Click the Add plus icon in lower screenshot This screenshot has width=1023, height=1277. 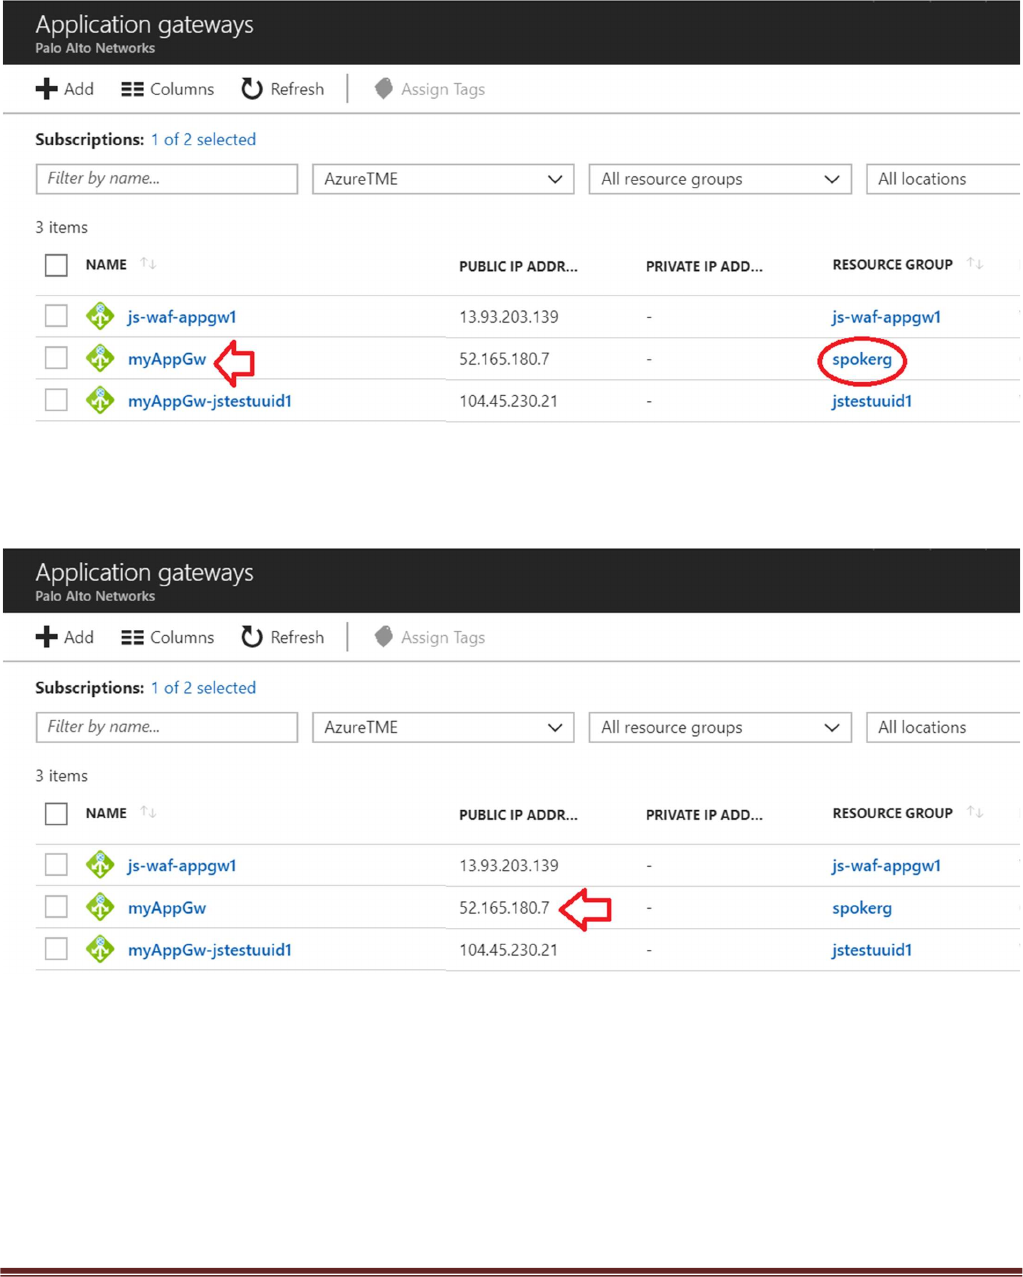46,637
